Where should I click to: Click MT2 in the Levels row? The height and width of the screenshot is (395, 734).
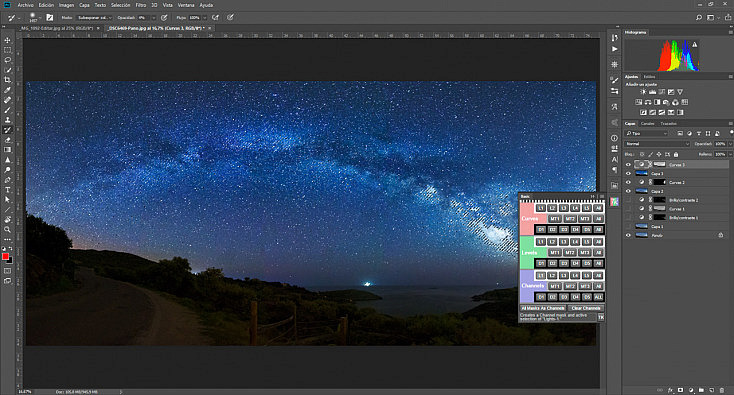pos(570,253)
